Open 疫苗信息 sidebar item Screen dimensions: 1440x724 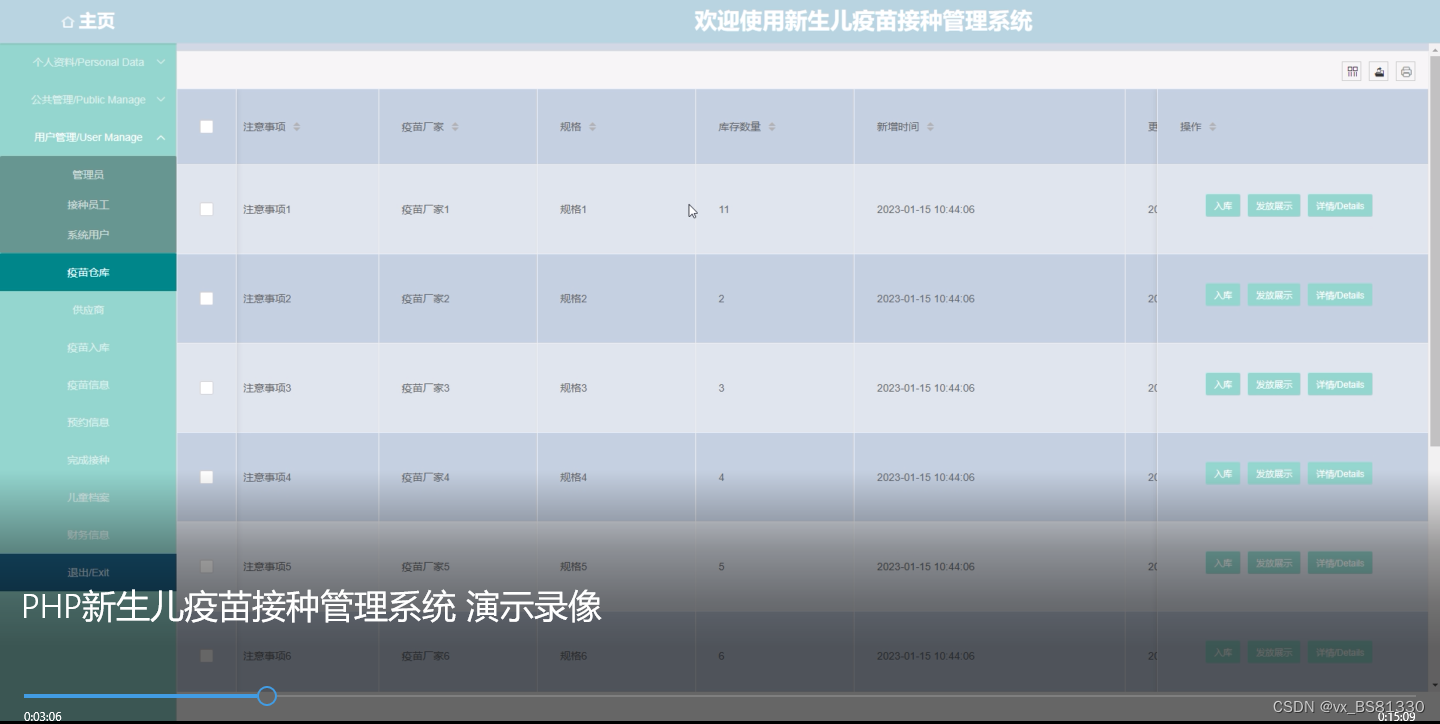click(88, 385)
